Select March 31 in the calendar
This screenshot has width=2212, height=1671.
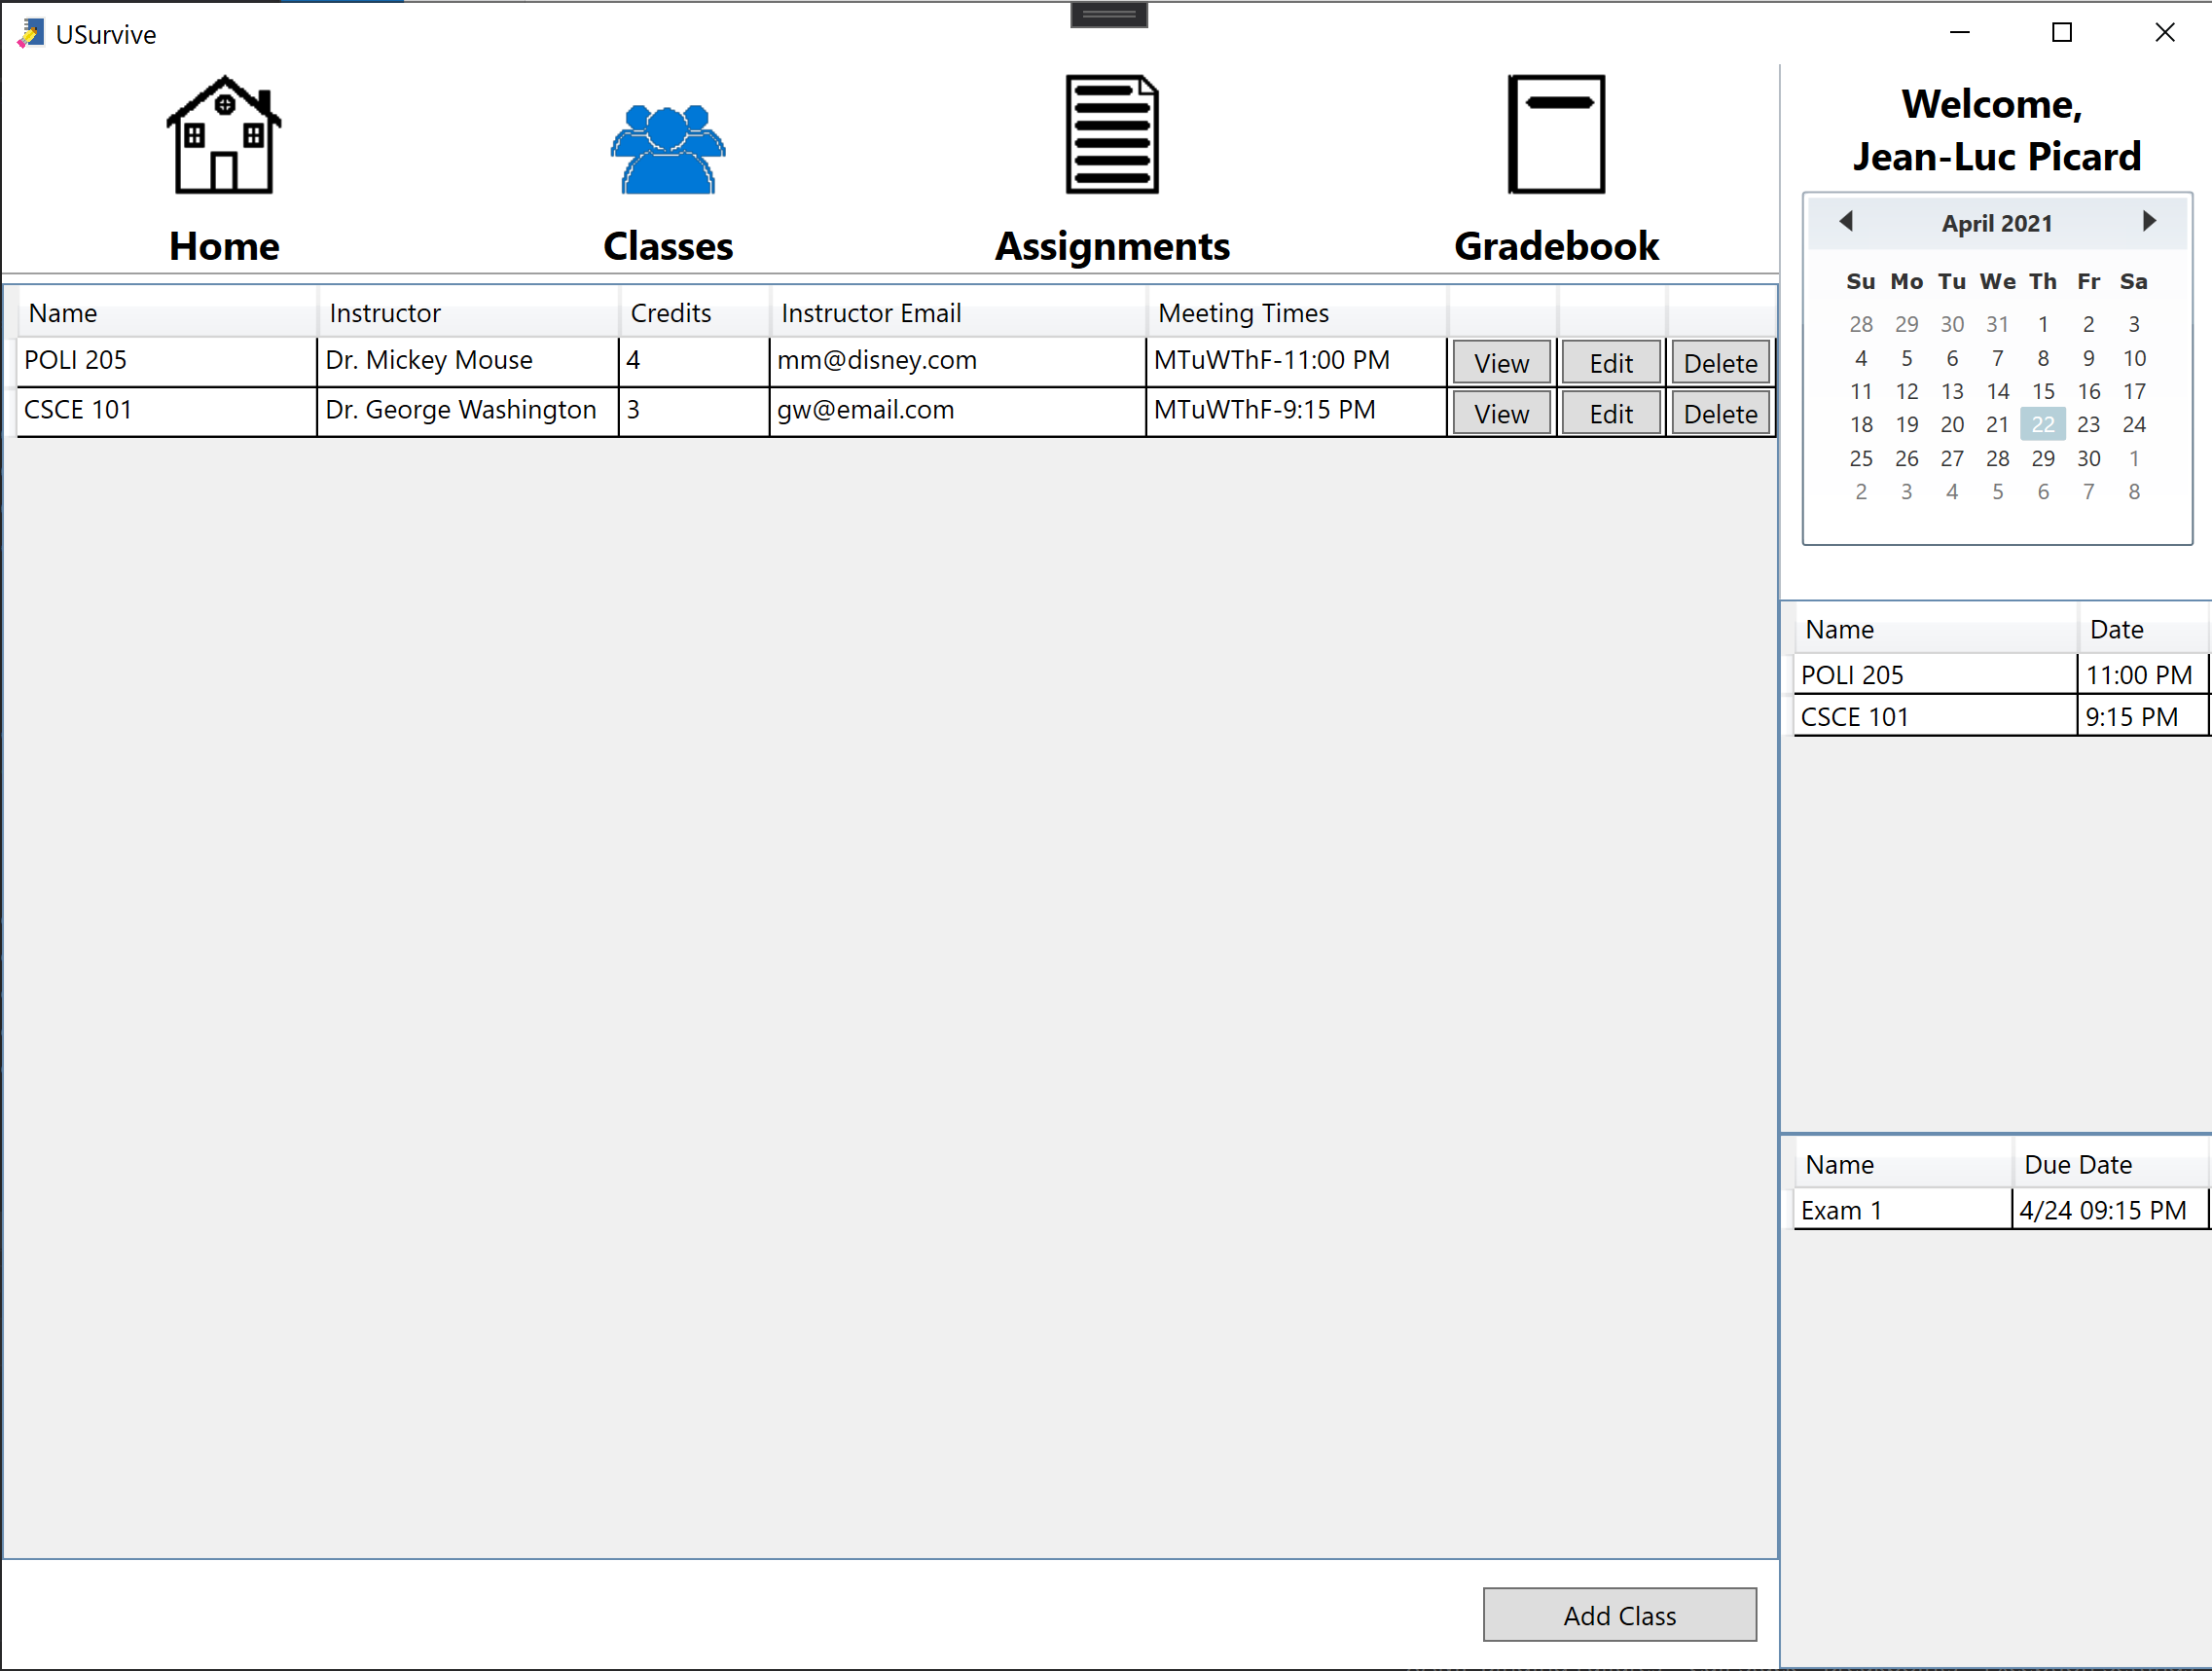[1997, 324]
